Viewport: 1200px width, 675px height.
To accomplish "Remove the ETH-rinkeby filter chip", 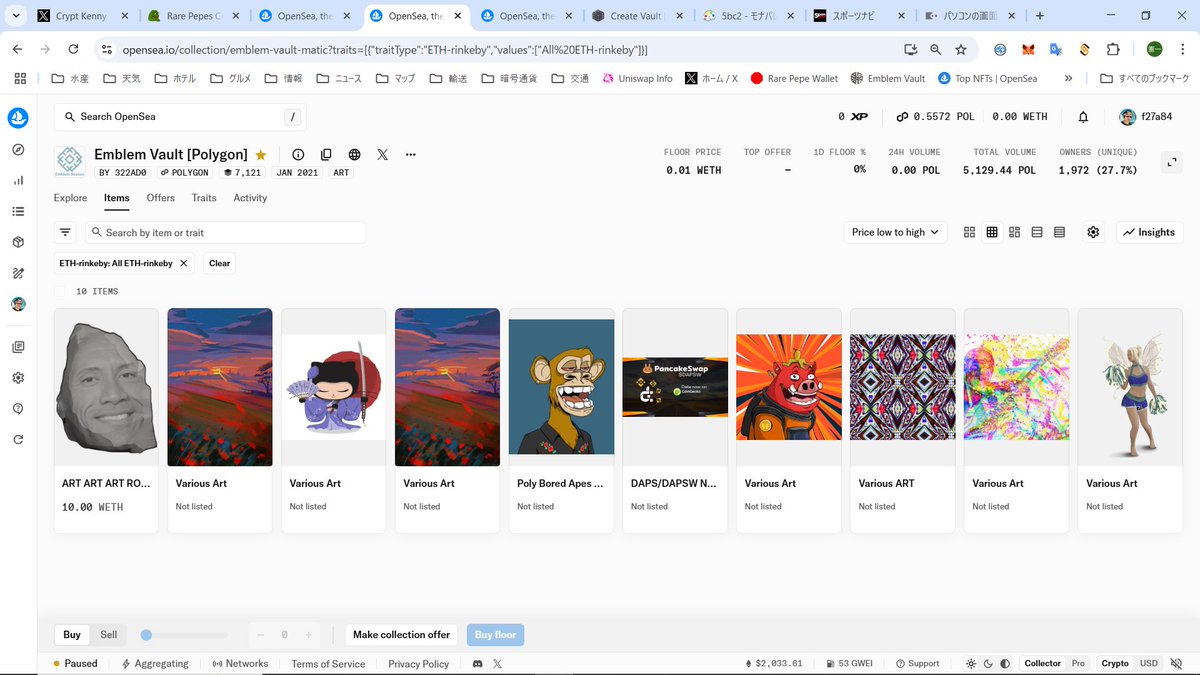I will (x=183, y=263).
